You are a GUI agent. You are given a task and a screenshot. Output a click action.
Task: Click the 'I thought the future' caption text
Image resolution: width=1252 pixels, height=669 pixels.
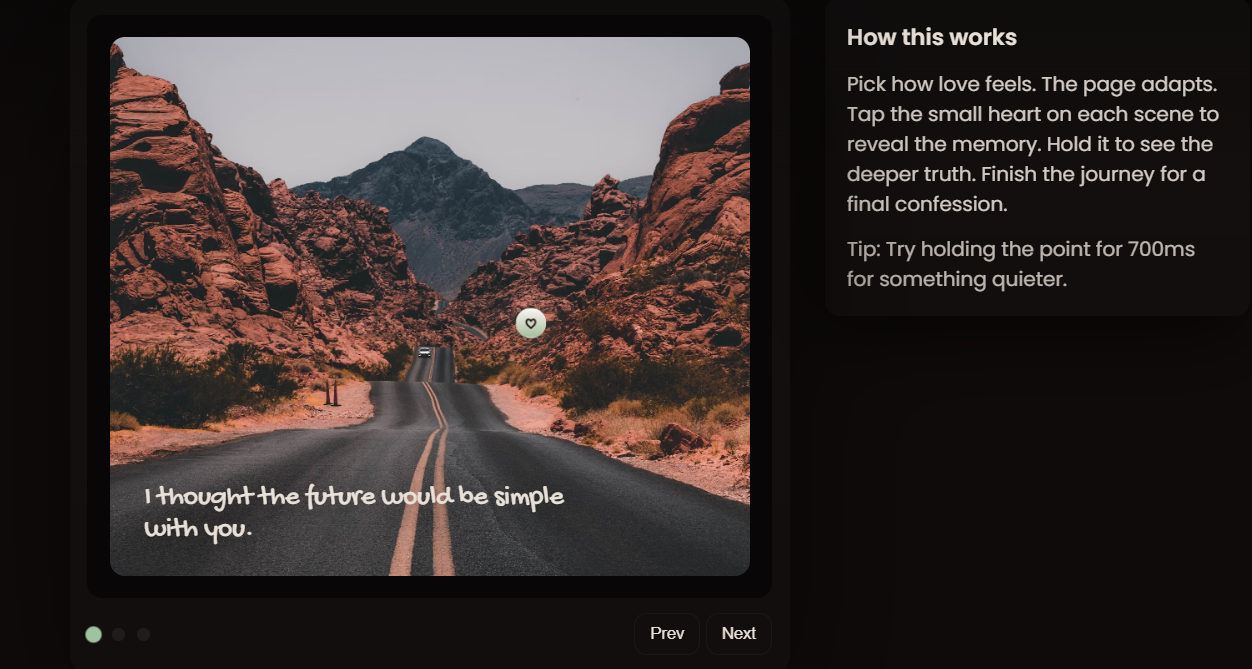(354, 511)
